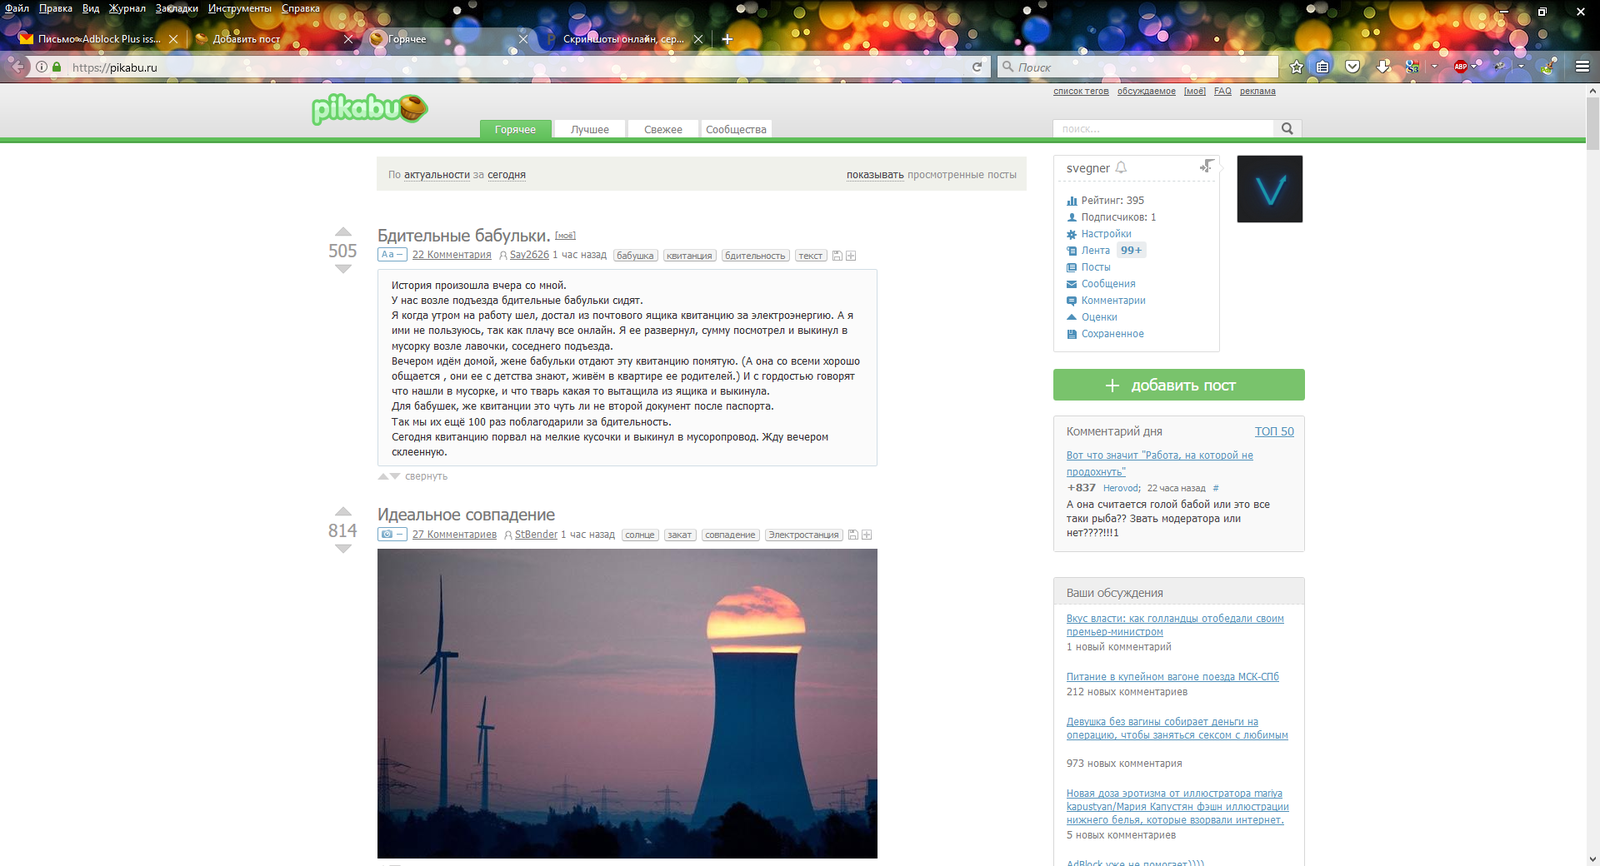The width and height of the screenshot is (1600, 866).
Task: Click the pikabu logo
Action: coord(370,108)
